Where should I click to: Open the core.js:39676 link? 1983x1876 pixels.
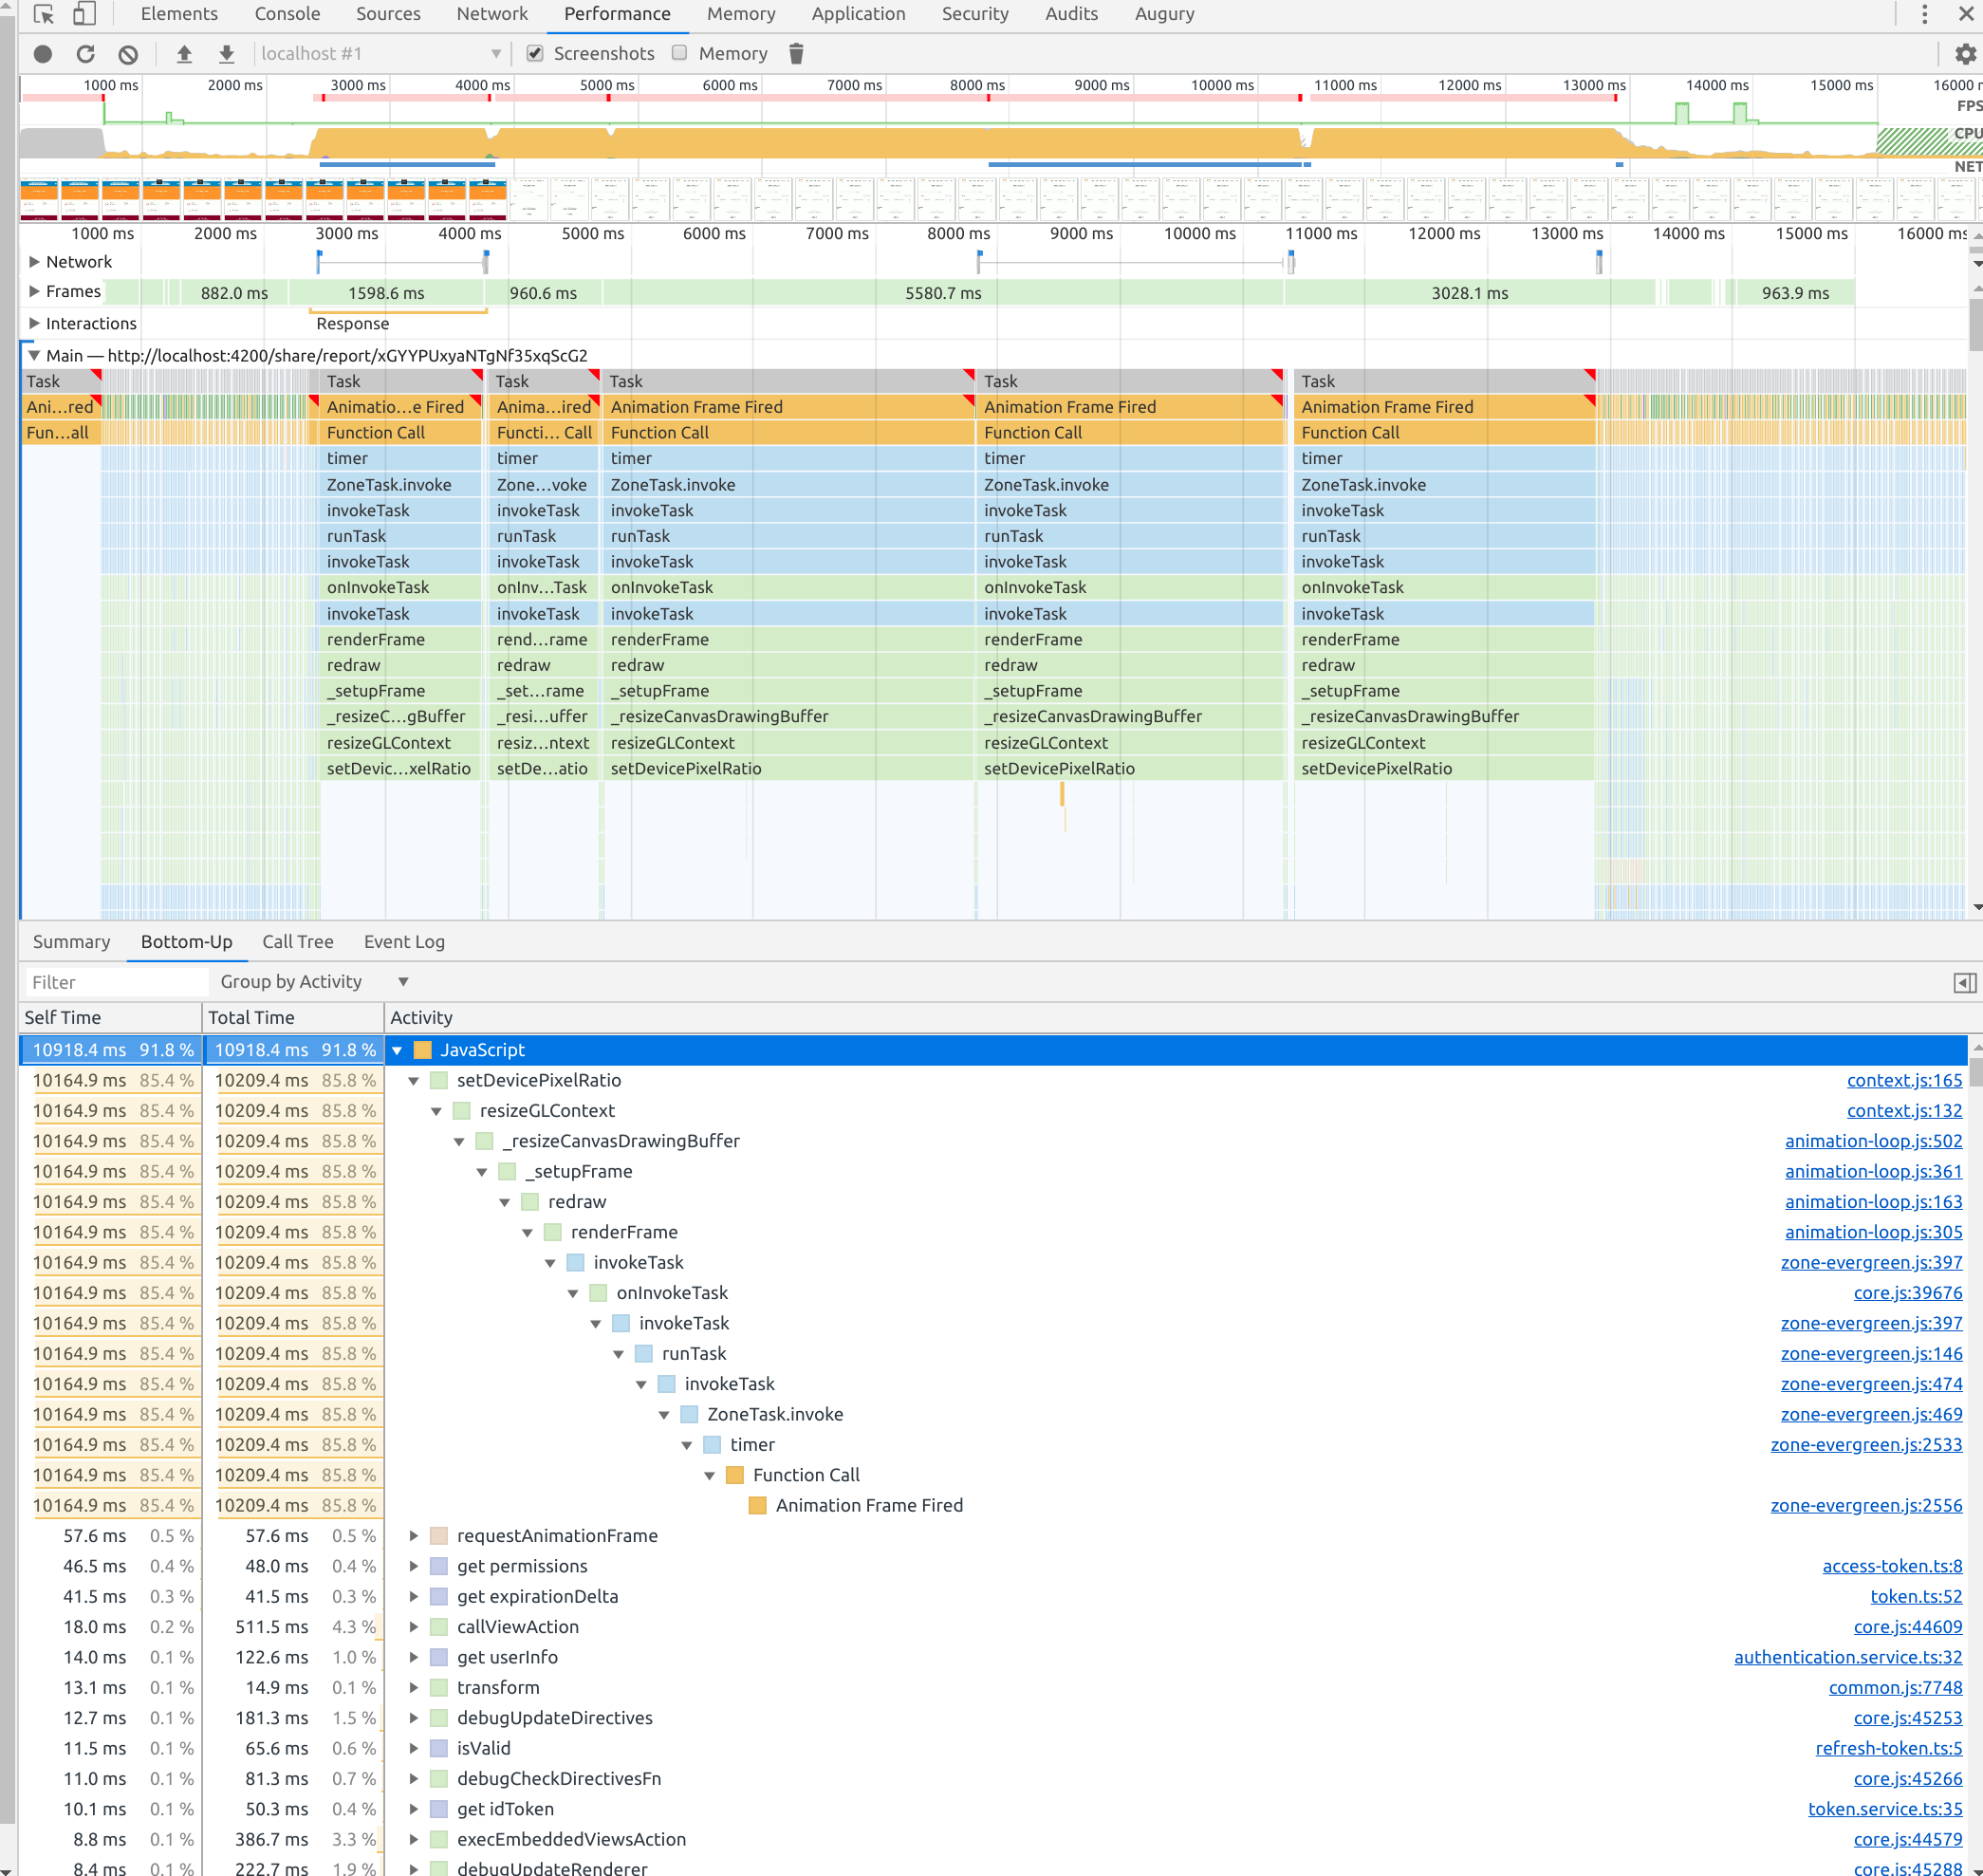coord(1907,1294)
